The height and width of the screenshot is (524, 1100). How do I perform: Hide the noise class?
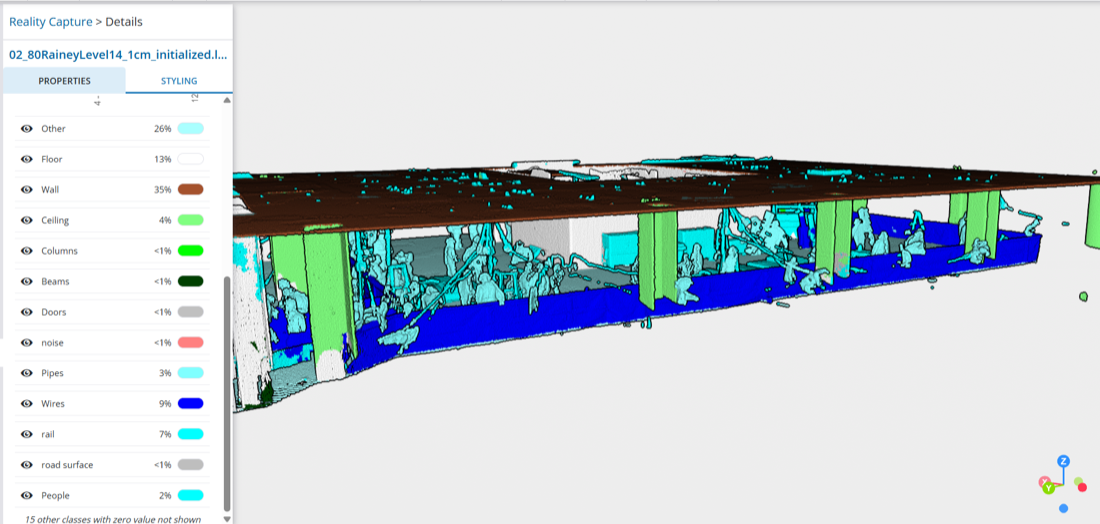(27, 342)
